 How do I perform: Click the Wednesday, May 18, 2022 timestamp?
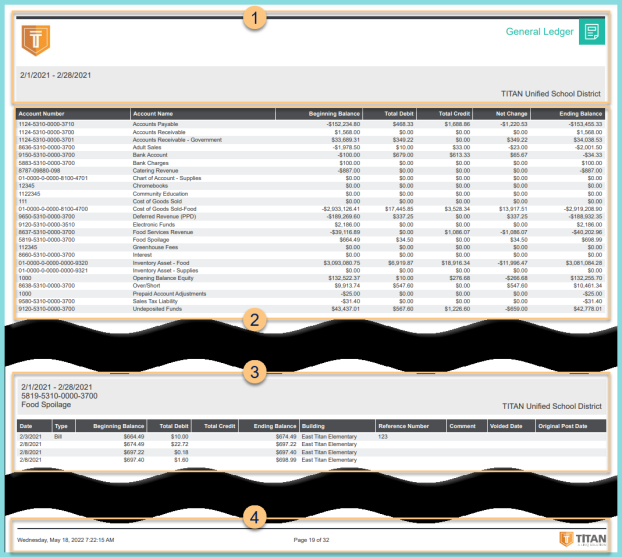point(65,540)
